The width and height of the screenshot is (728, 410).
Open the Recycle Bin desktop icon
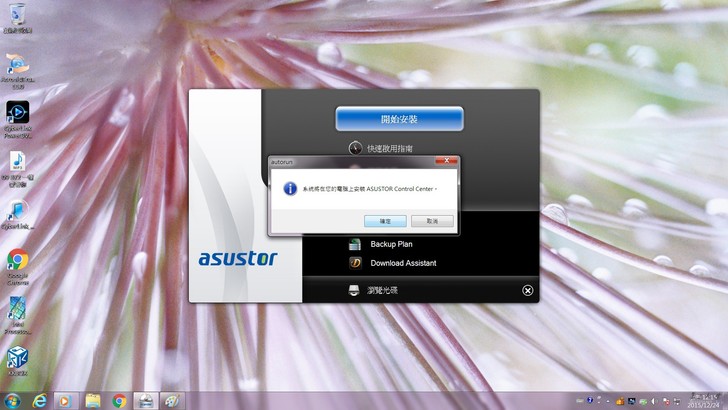click(17, 15)
